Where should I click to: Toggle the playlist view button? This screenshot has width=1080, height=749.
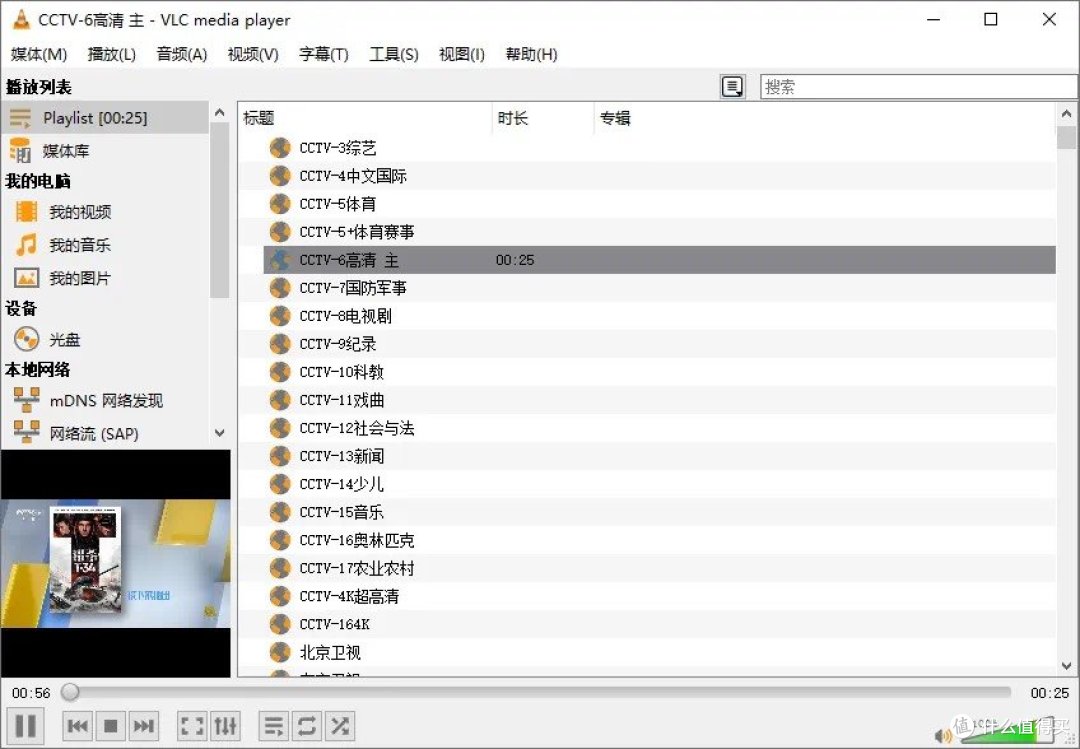coord(272,726)
